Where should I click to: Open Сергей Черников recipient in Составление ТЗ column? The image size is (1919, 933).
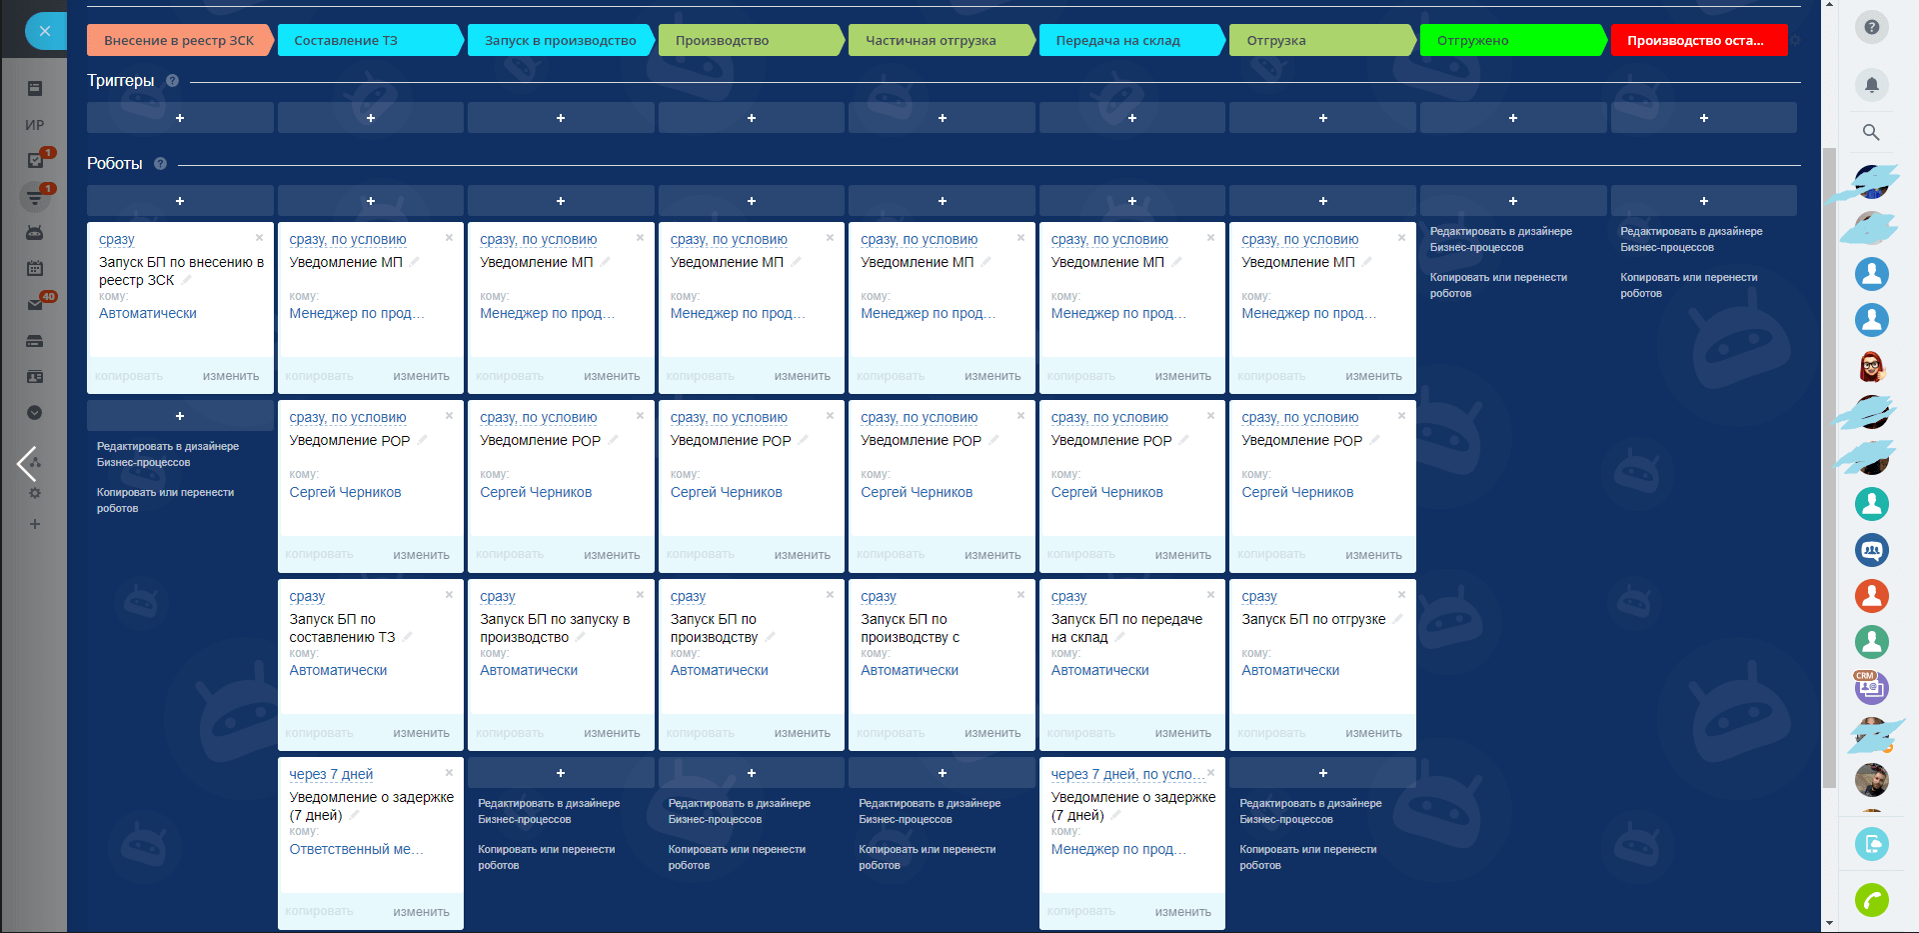pyautogui.click(x=345, y=492)
